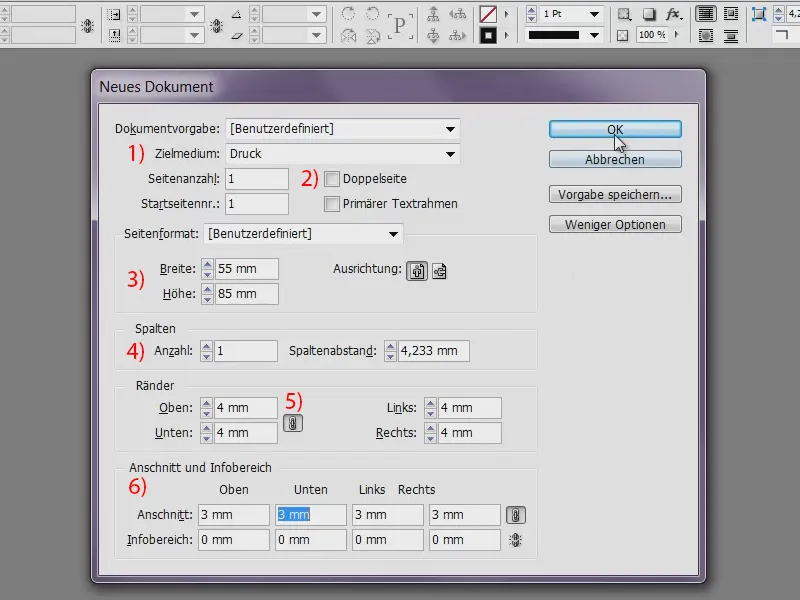Viewport: 800px width, 600px height.
Task: Click the blue frame fitting icon
Action: pyautogui.click(x=759, y=14)
